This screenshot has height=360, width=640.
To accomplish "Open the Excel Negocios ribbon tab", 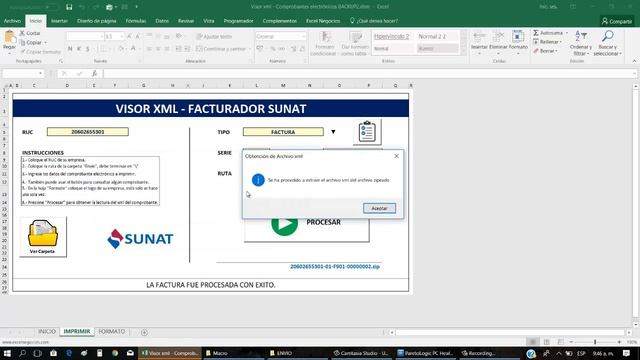I will 323,21.
